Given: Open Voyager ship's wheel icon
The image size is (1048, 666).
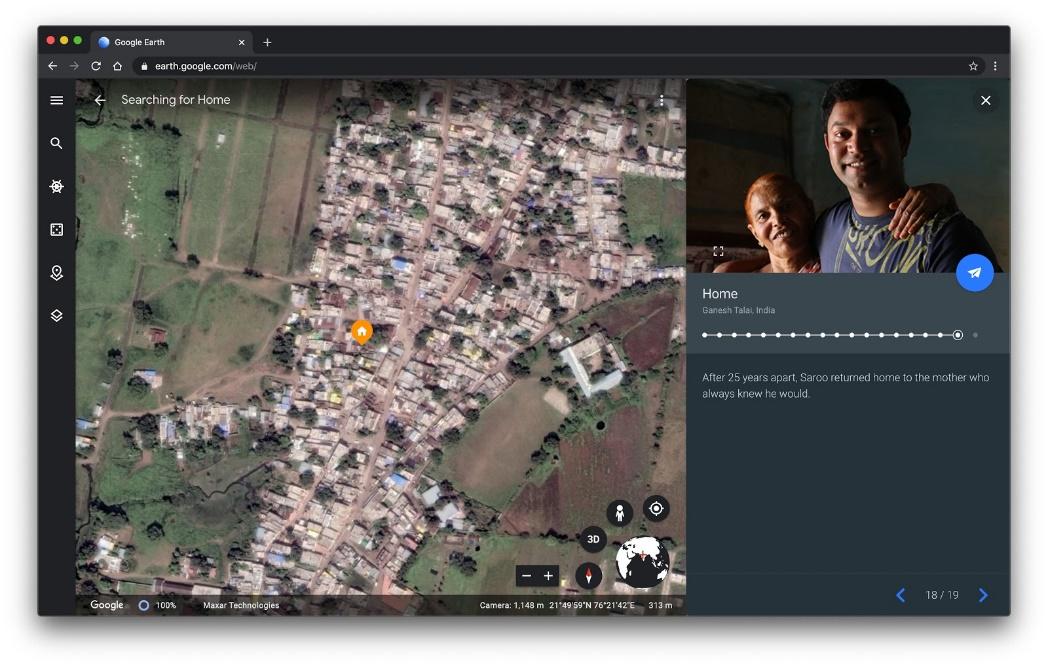Looking at the screenshot, I should click(x=57, y=187).
